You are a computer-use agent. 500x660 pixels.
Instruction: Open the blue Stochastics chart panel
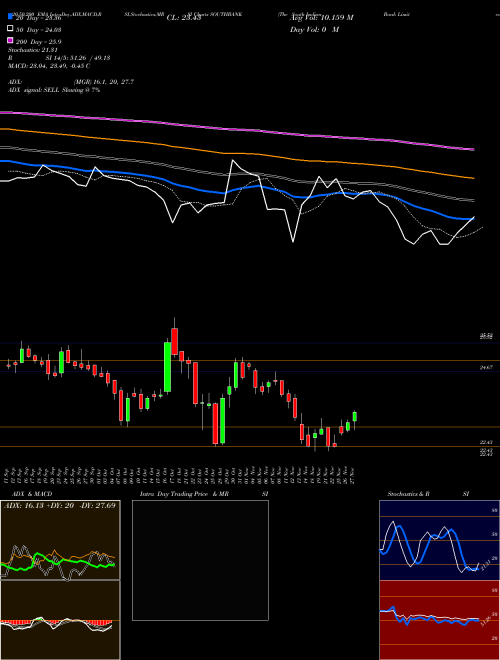point(439,540)
